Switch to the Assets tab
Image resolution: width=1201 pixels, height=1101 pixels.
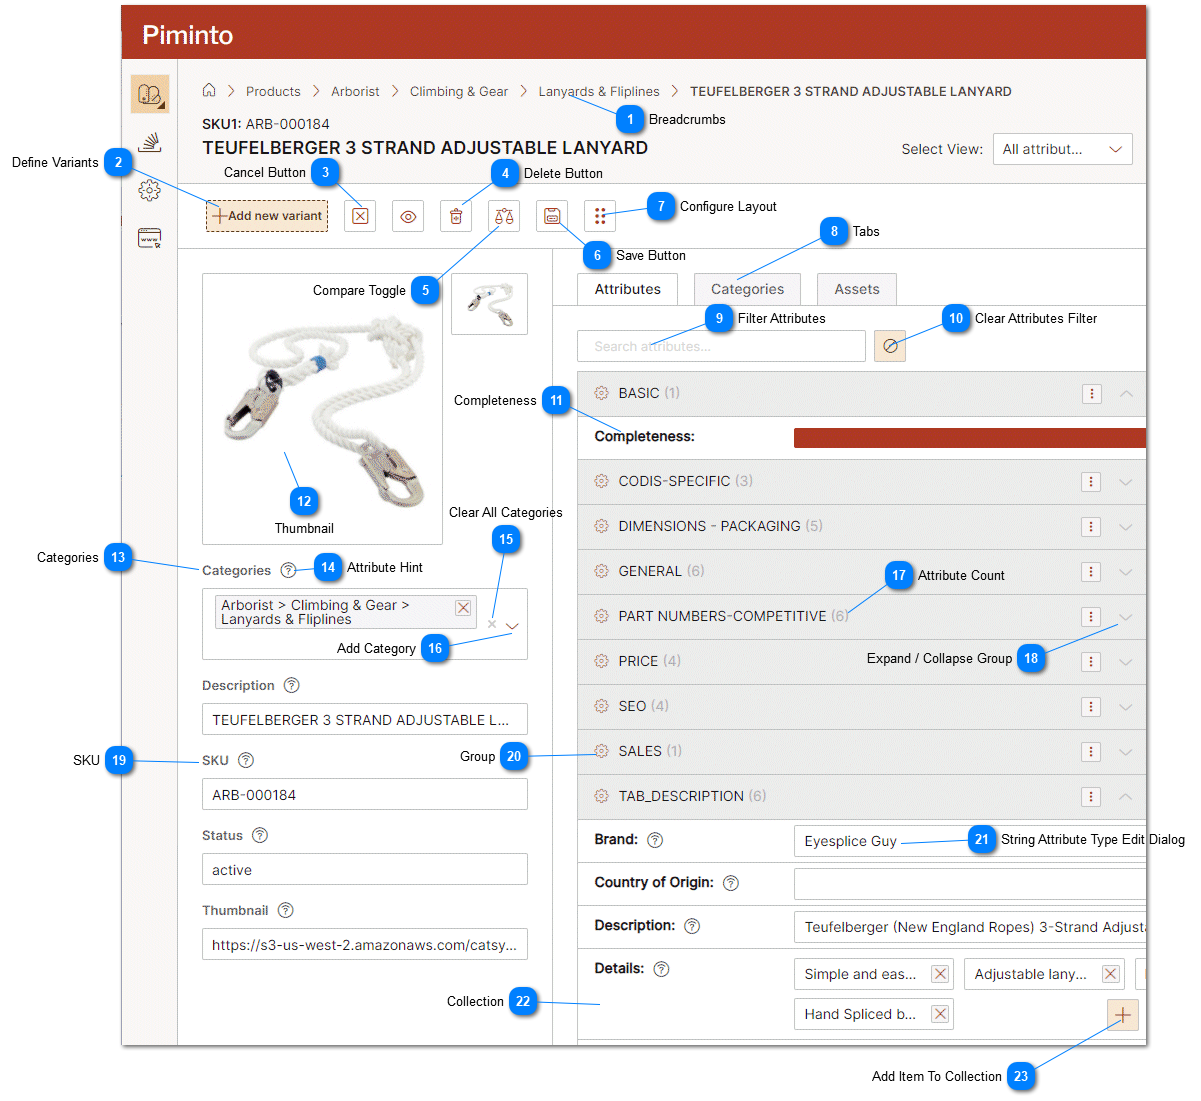pyautogui.click(x=857, y=289)
